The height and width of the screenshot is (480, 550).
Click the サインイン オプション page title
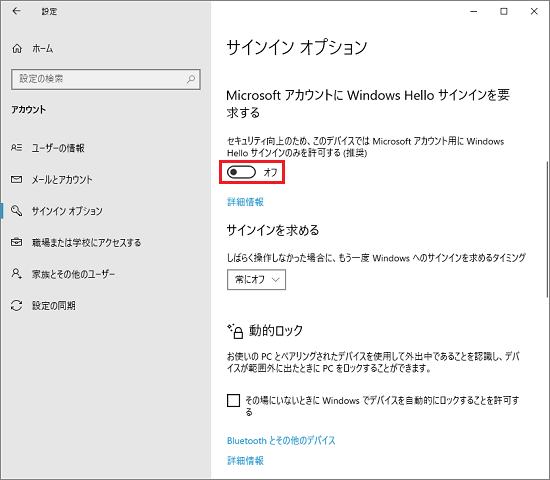[x=297, y=47]
